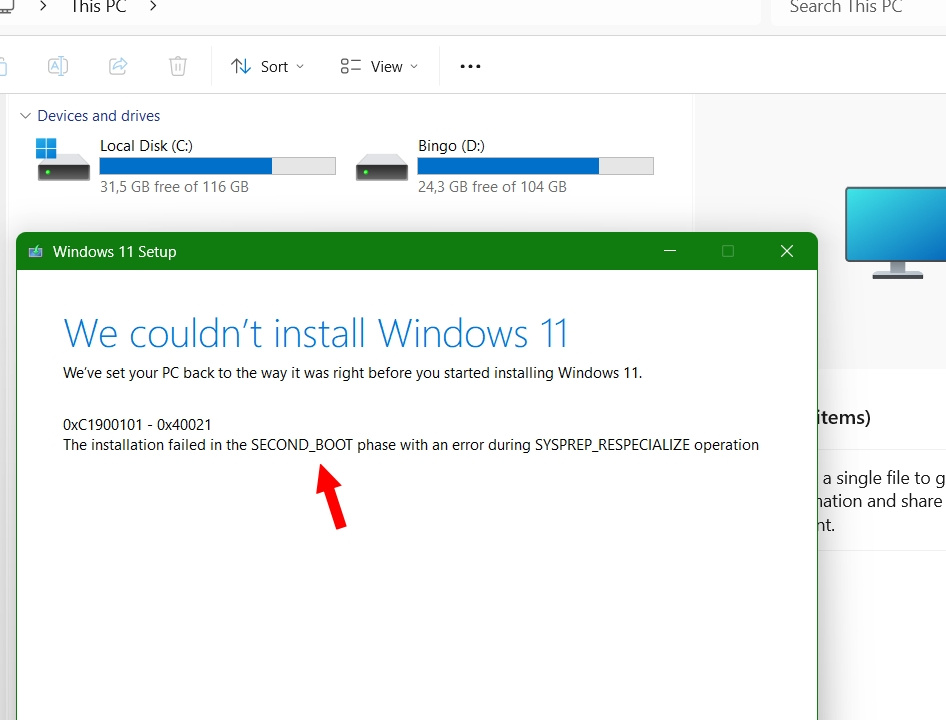The height and width of the screenshot is (720, 946).
Task: Click the 'We couldn't install Windows 11' heading
Action: tap(316, 333)
